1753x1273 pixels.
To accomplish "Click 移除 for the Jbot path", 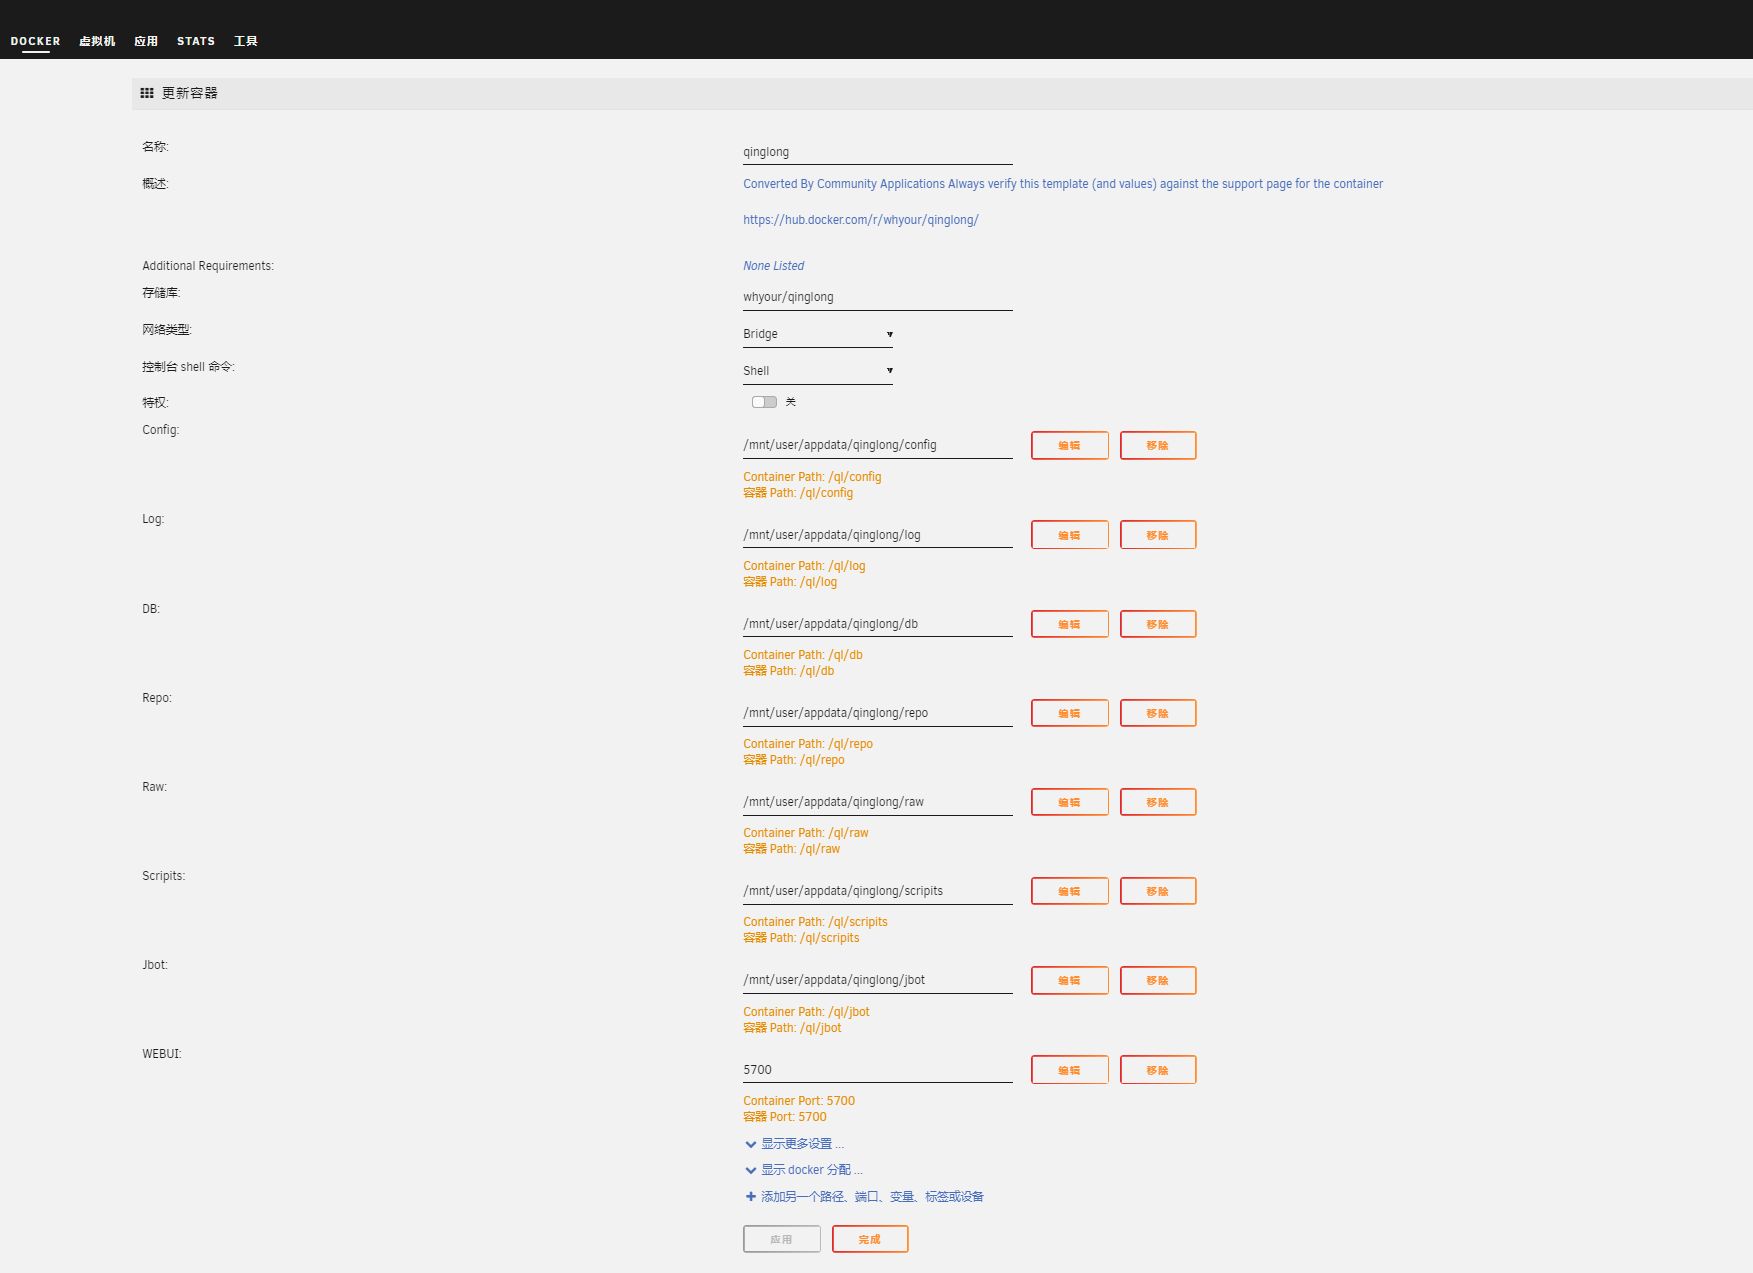I will click(1157, 981).
